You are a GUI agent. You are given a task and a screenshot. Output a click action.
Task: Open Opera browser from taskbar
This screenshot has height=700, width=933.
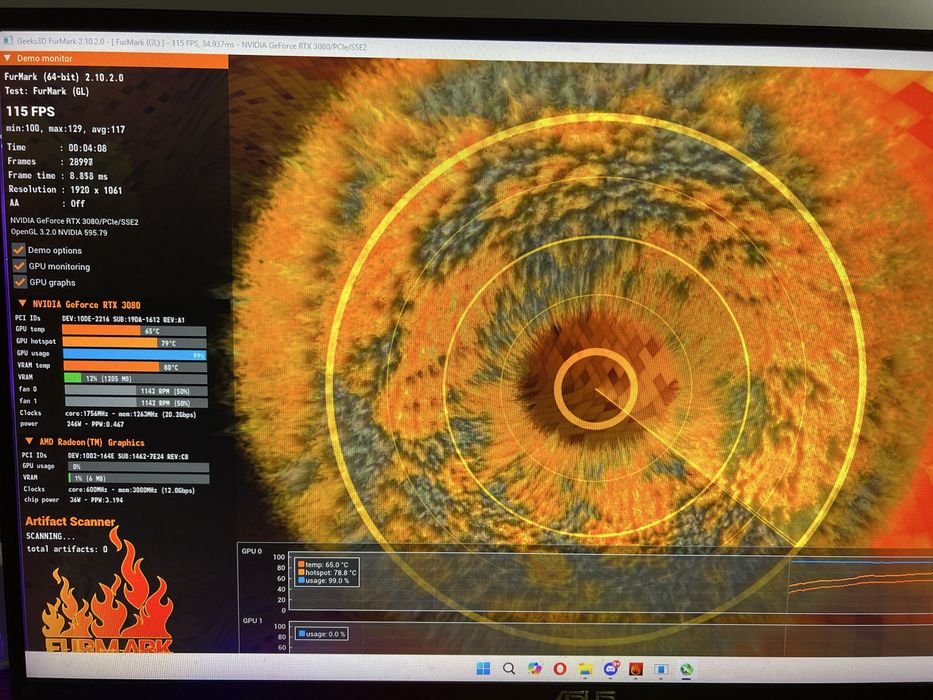point(559,668)
